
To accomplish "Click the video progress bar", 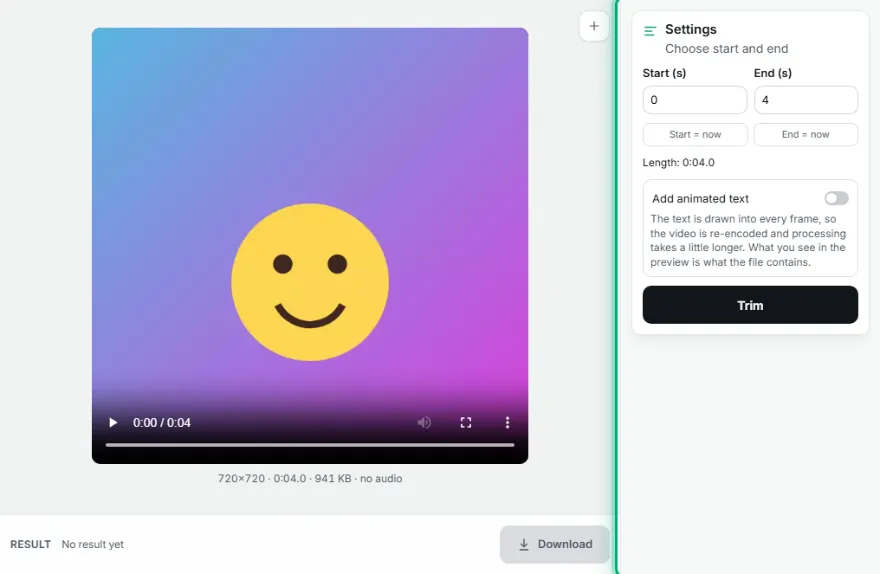I will (x=310, y=445).
